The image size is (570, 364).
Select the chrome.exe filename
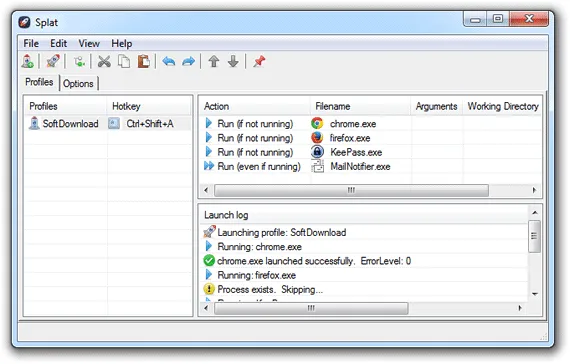click(x=353, y=124)
